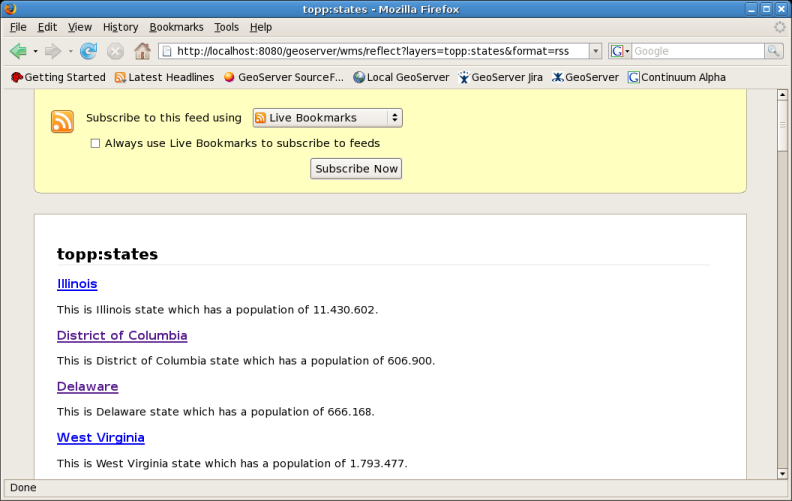
Task: Open the search engine selector dropdown
Action: coord(620,51)
